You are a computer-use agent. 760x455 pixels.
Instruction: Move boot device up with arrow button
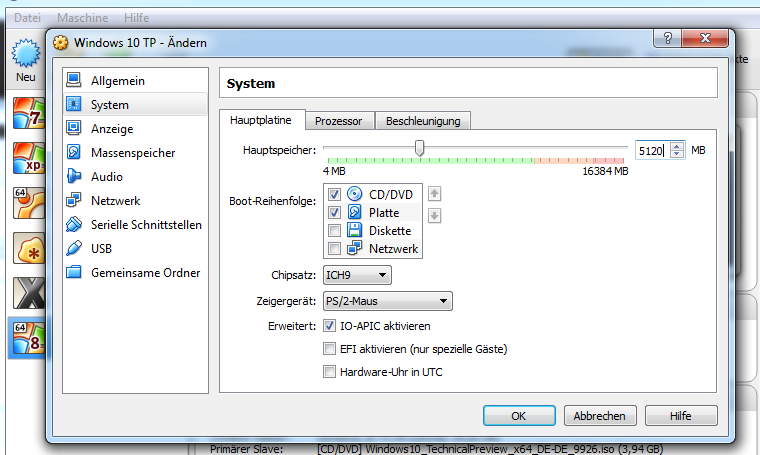point(434,194)
